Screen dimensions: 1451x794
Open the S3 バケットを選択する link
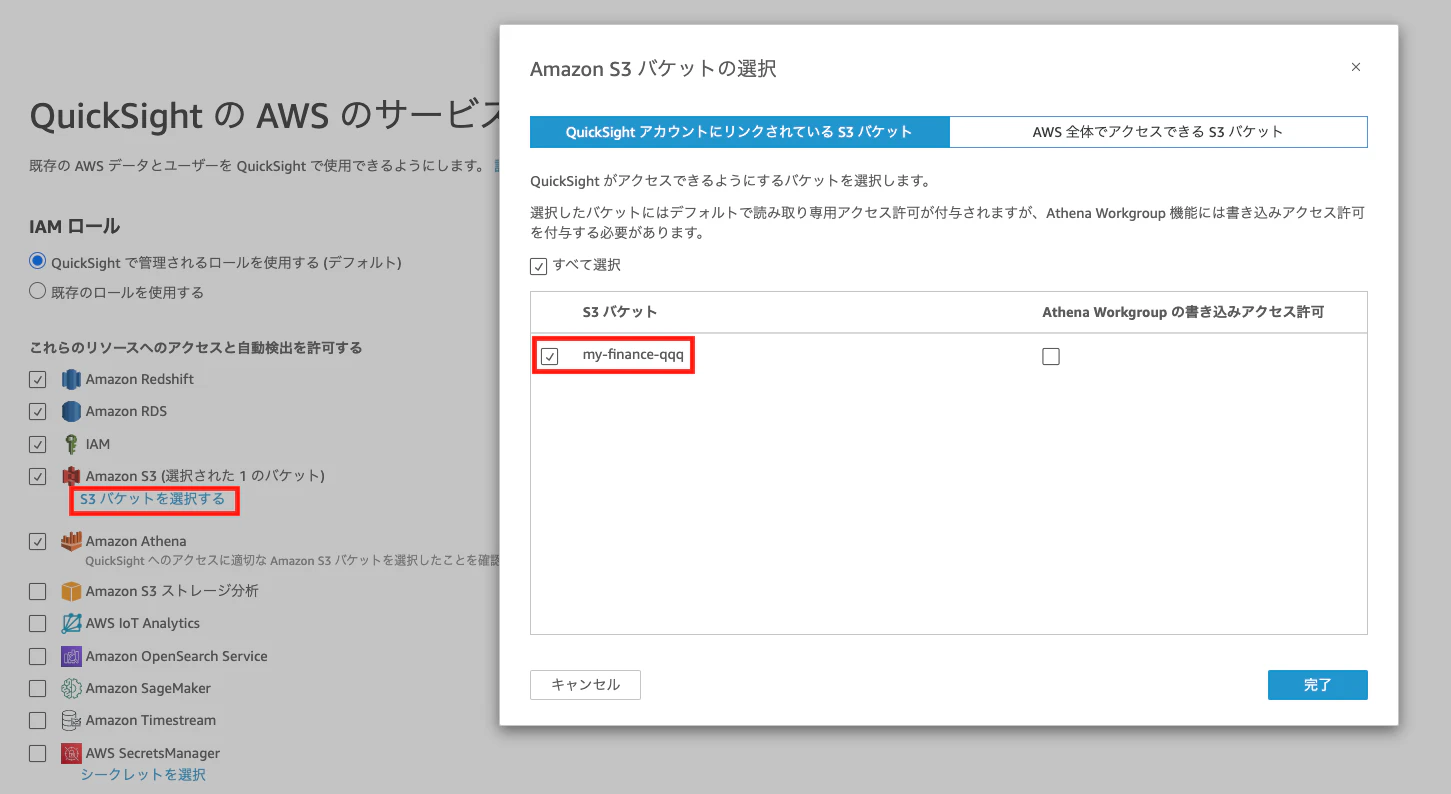click(x=153, y=499)
